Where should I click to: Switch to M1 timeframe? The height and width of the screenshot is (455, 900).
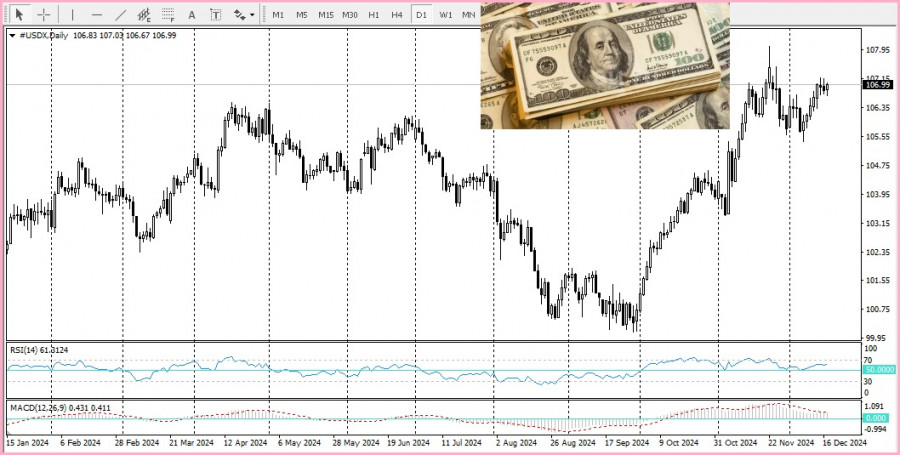point(278,15)
